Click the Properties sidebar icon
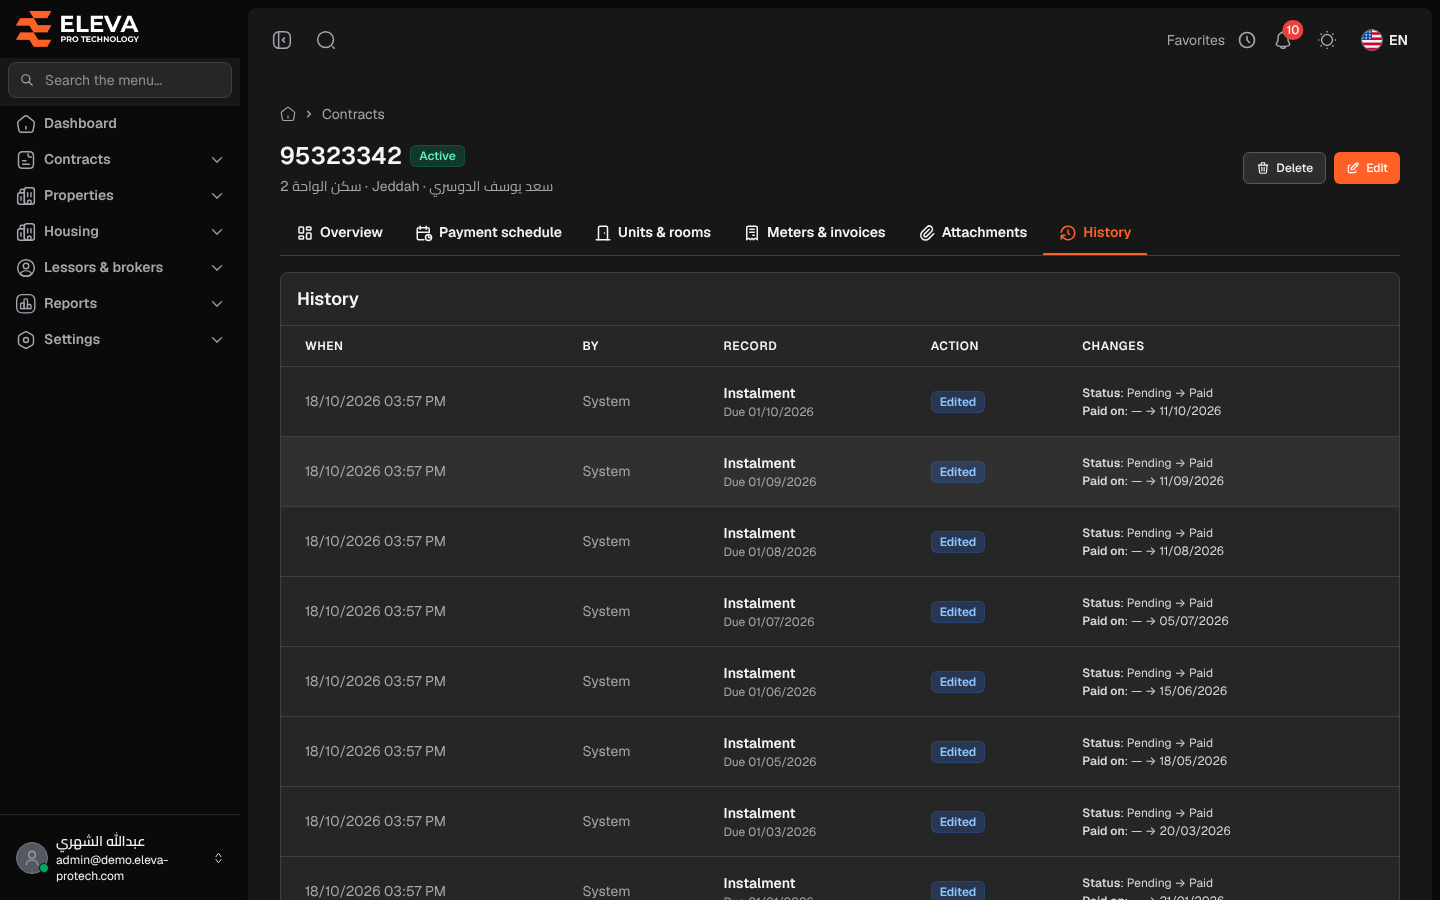Image resolution: width=1440 pixels, height=900 pixels. [x=26, y=196]
